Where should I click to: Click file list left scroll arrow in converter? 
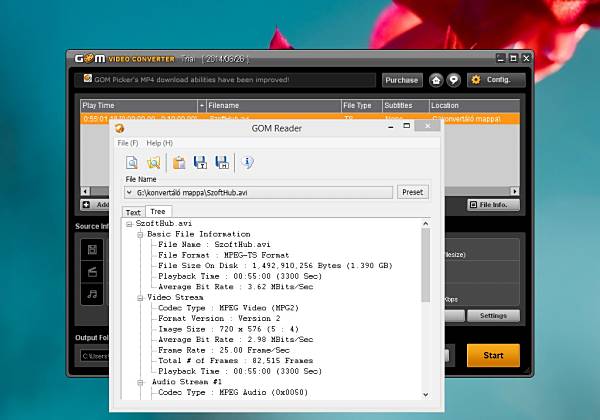(86, 191)
